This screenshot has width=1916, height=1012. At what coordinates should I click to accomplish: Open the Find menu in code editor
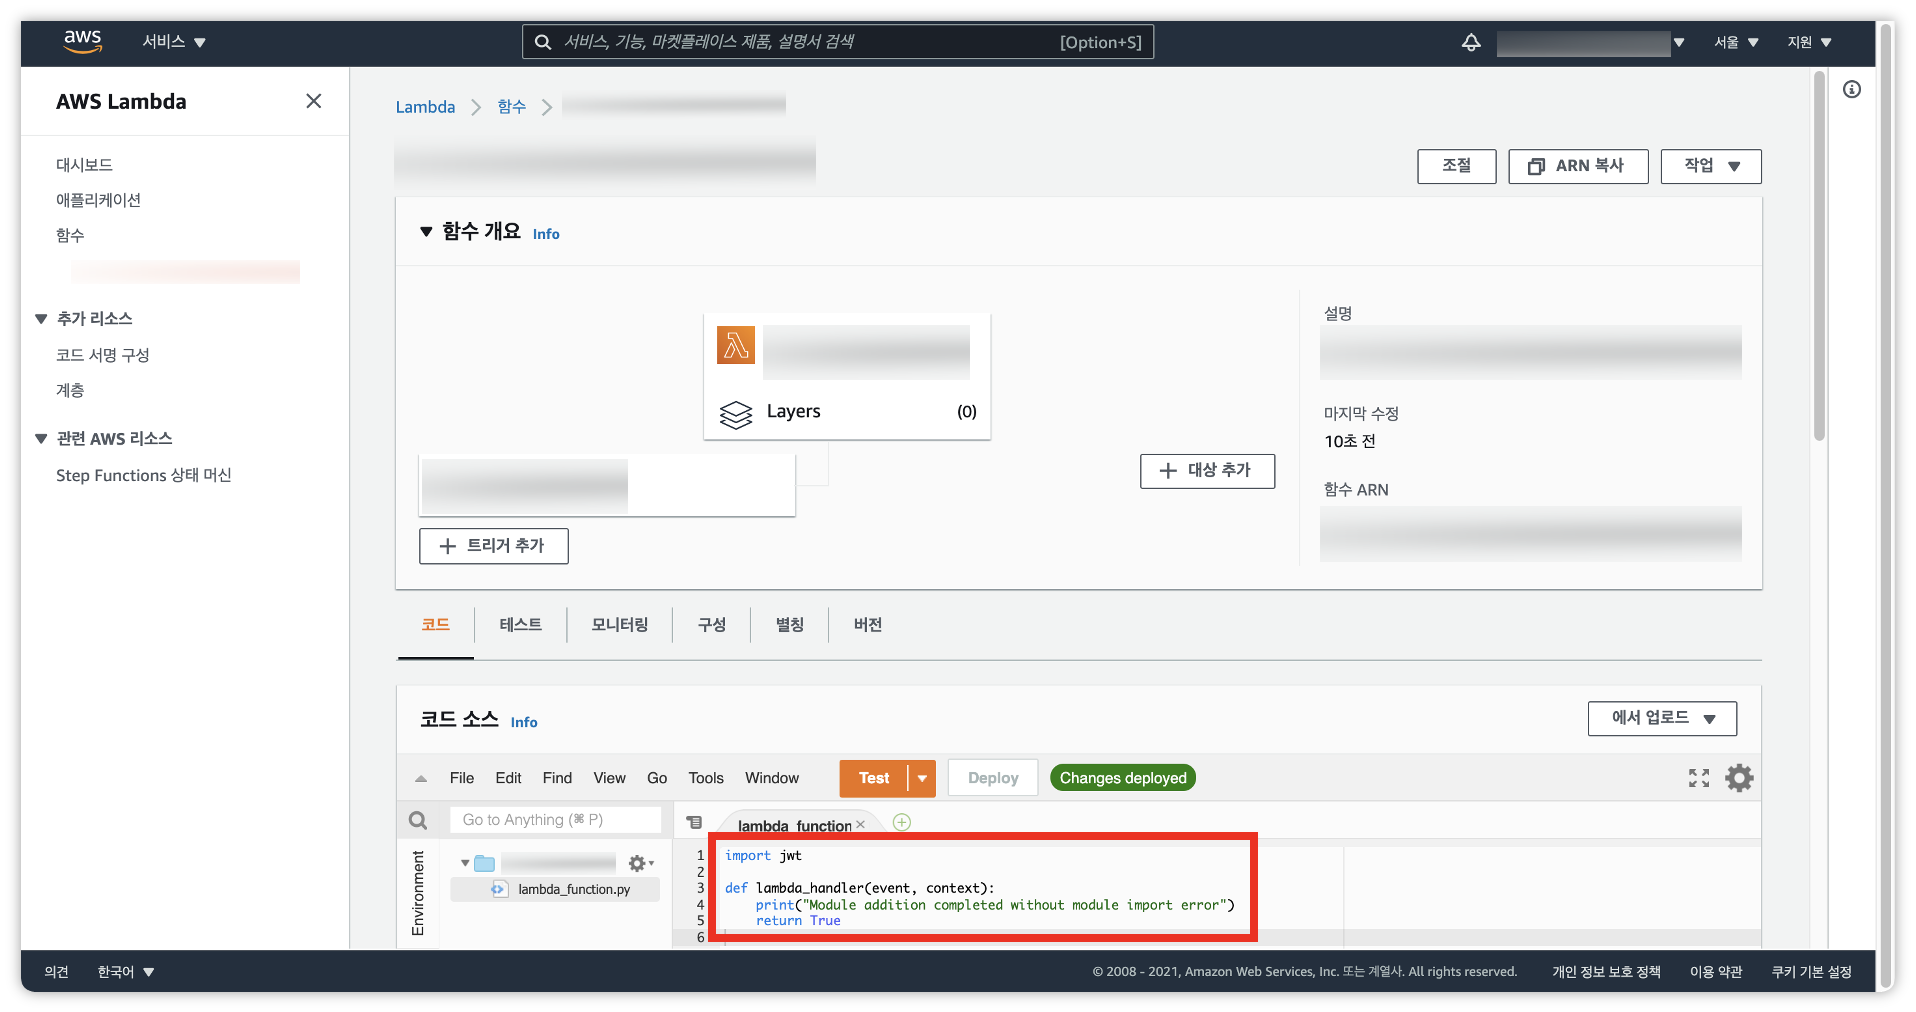coord(557,778)
